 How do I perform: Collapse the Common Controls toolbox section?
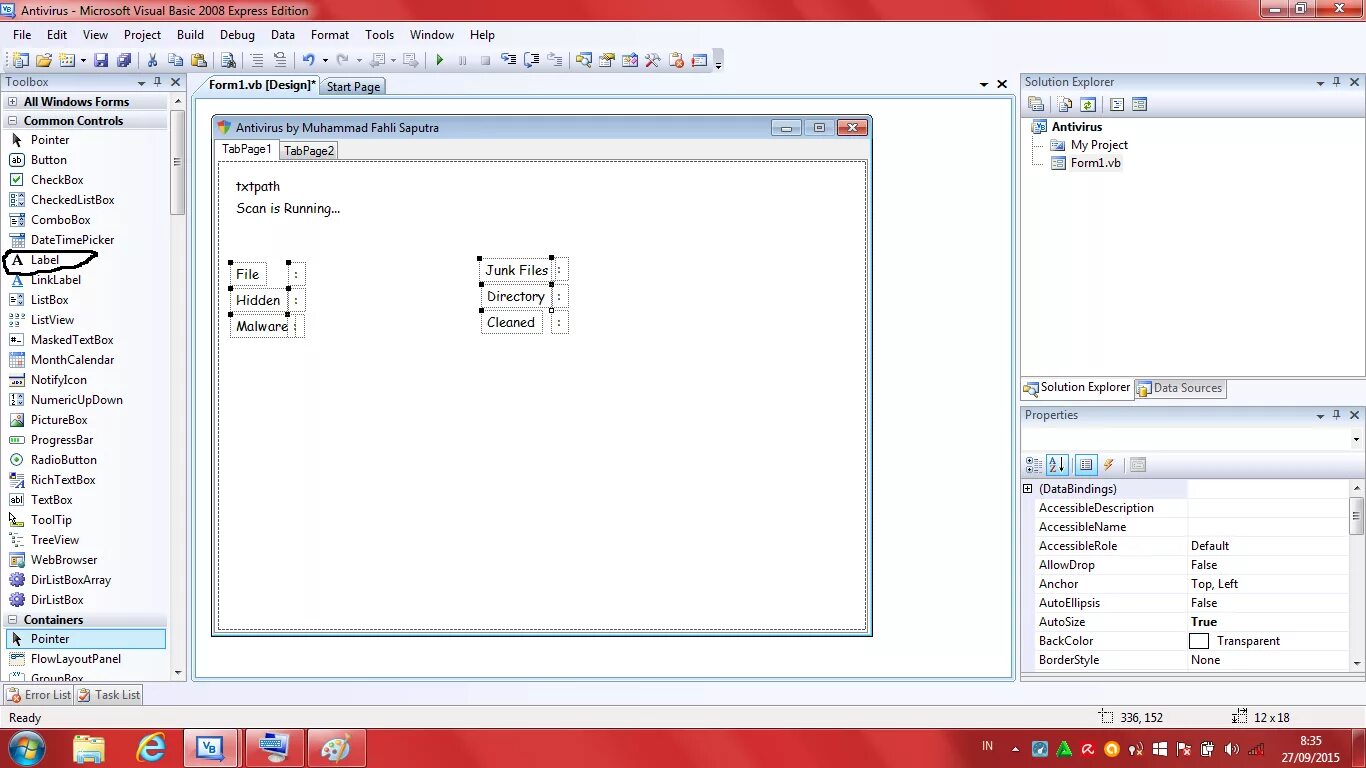pyautogui.click(x=12, y=121)
